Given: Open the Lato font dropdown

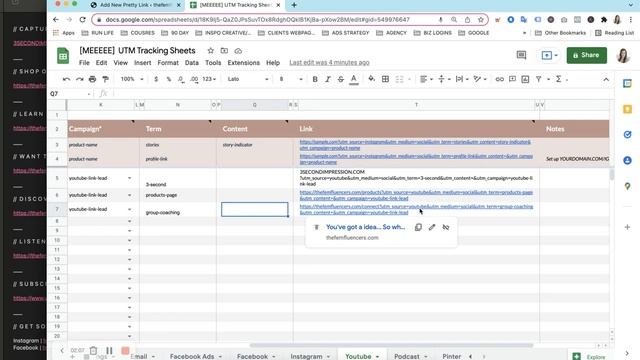Looking at the screenshot, I should pyautogui.click(x=248, y=79).
